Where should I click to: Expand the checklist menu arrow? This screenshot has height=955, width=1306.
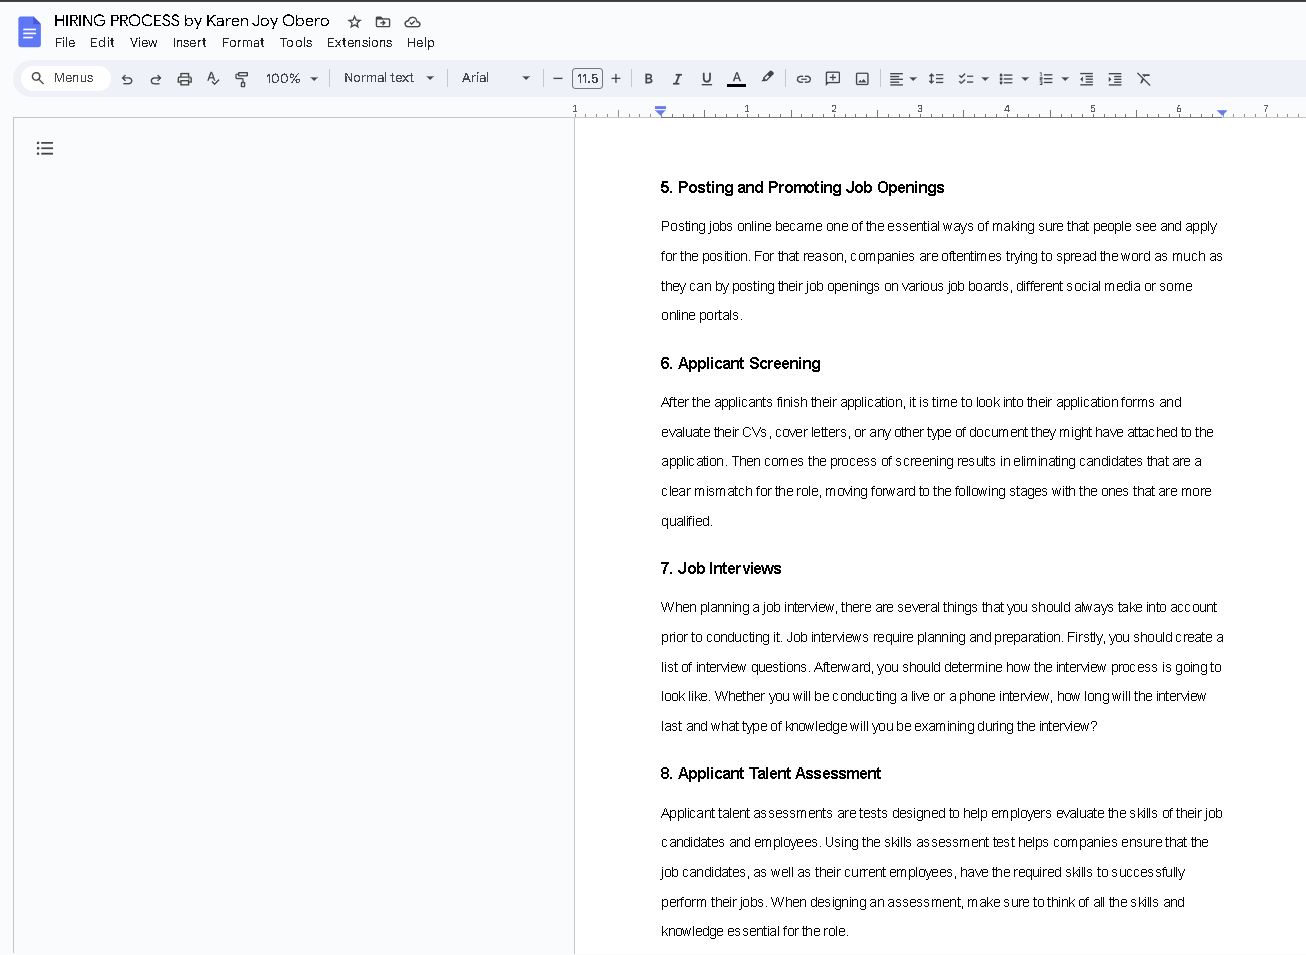tap(985, 79)
